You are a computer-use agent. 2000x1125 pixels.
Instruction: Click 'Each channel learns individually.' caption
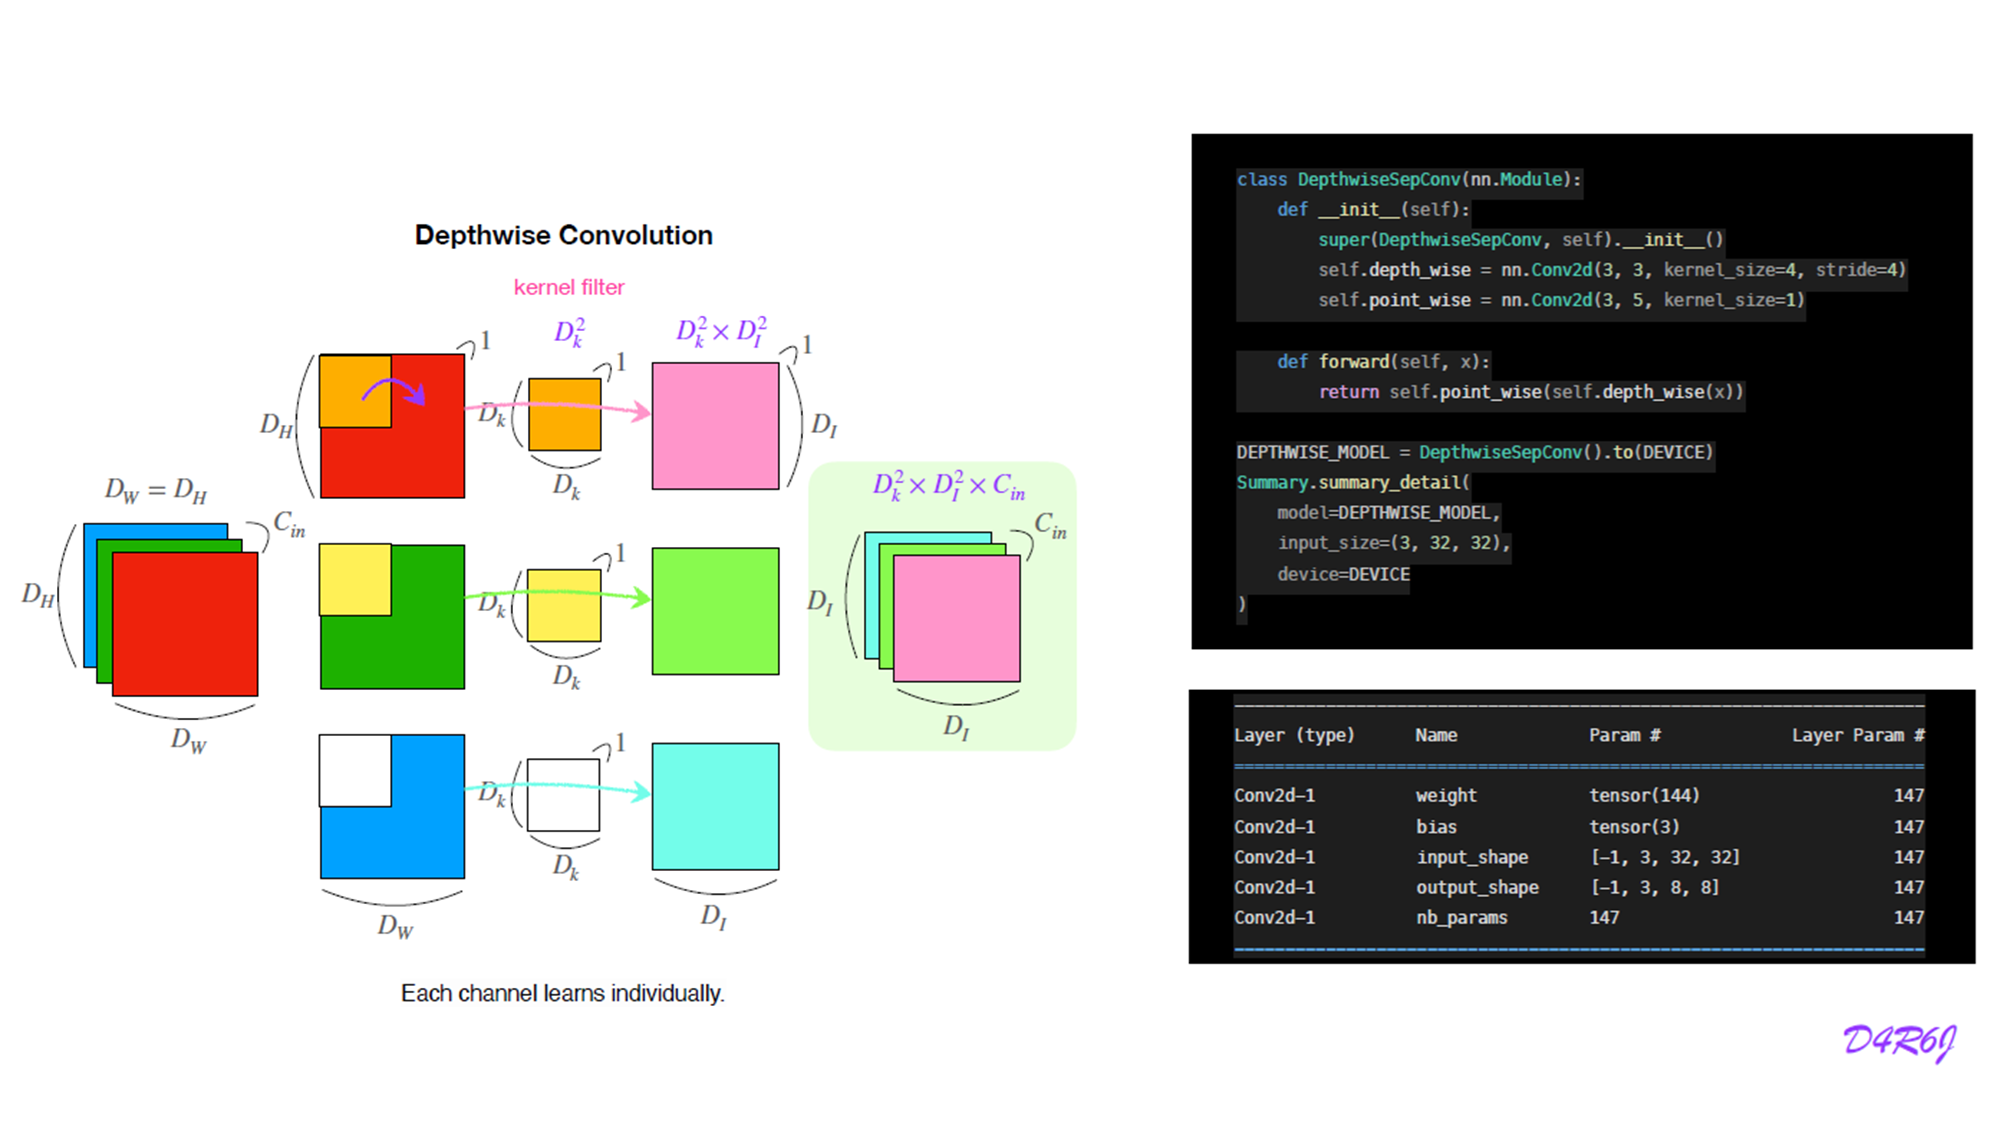tap(562, 993)
